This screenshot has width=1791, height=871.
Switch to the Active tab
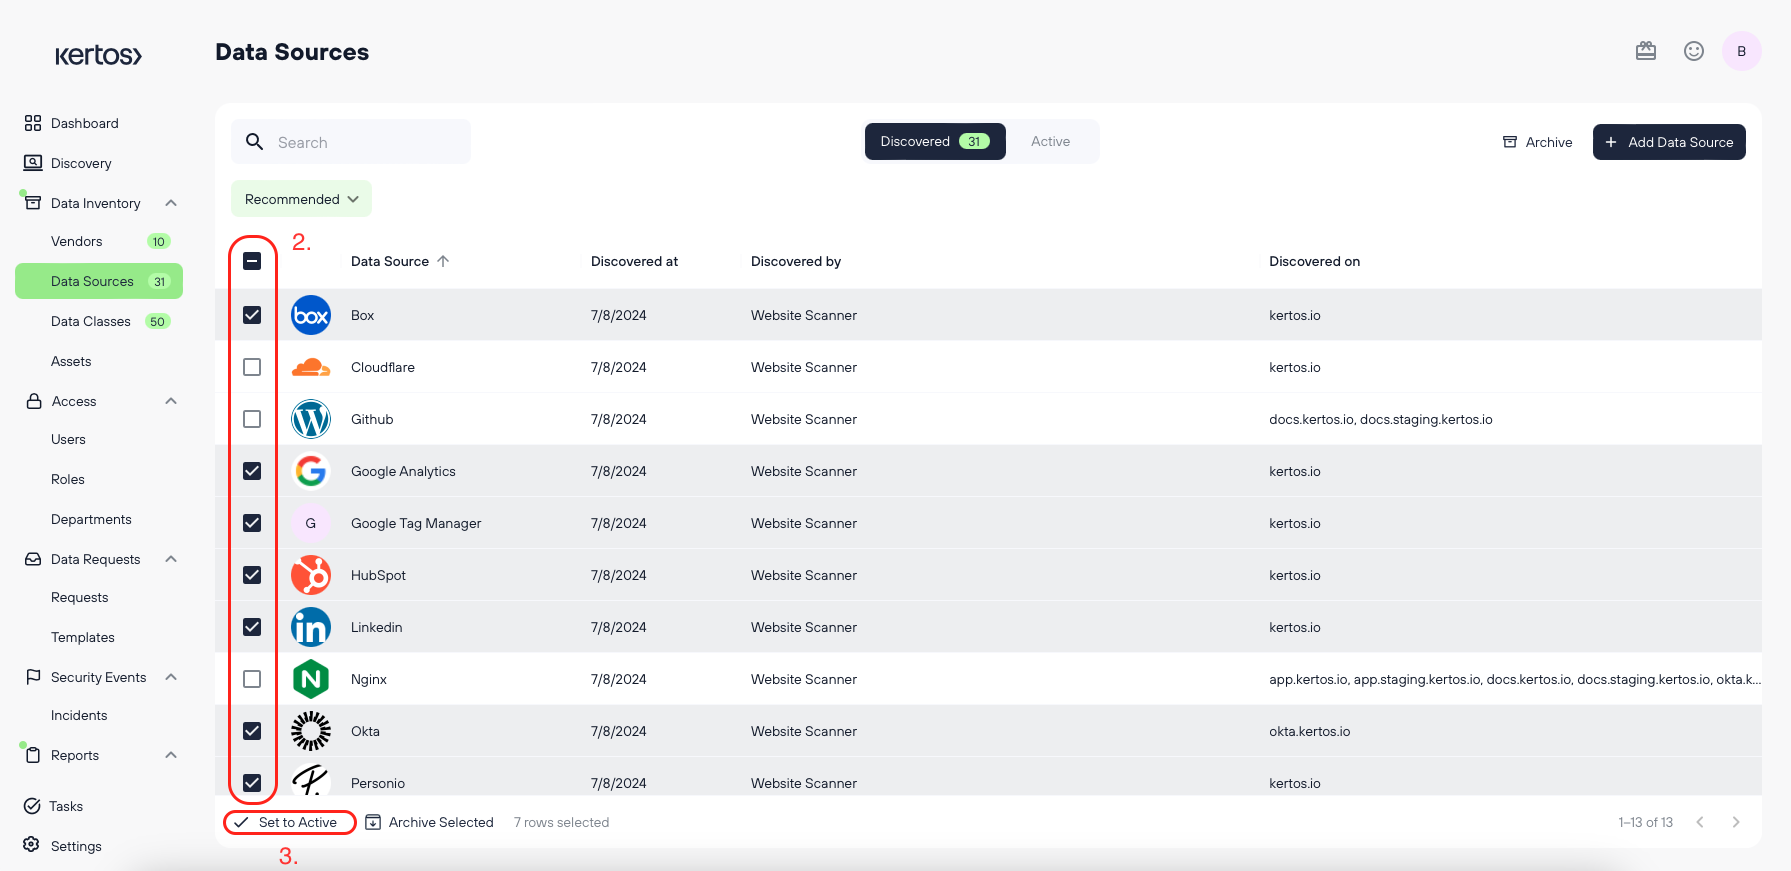pos(1050,142)
